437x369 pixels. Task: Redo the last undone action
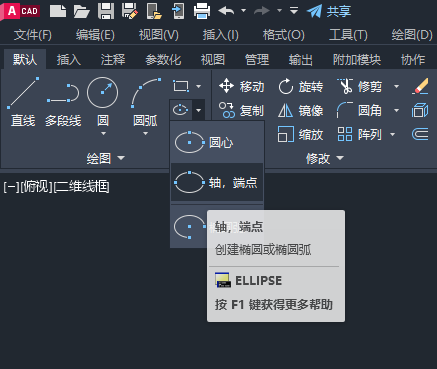tap(262, 11)
